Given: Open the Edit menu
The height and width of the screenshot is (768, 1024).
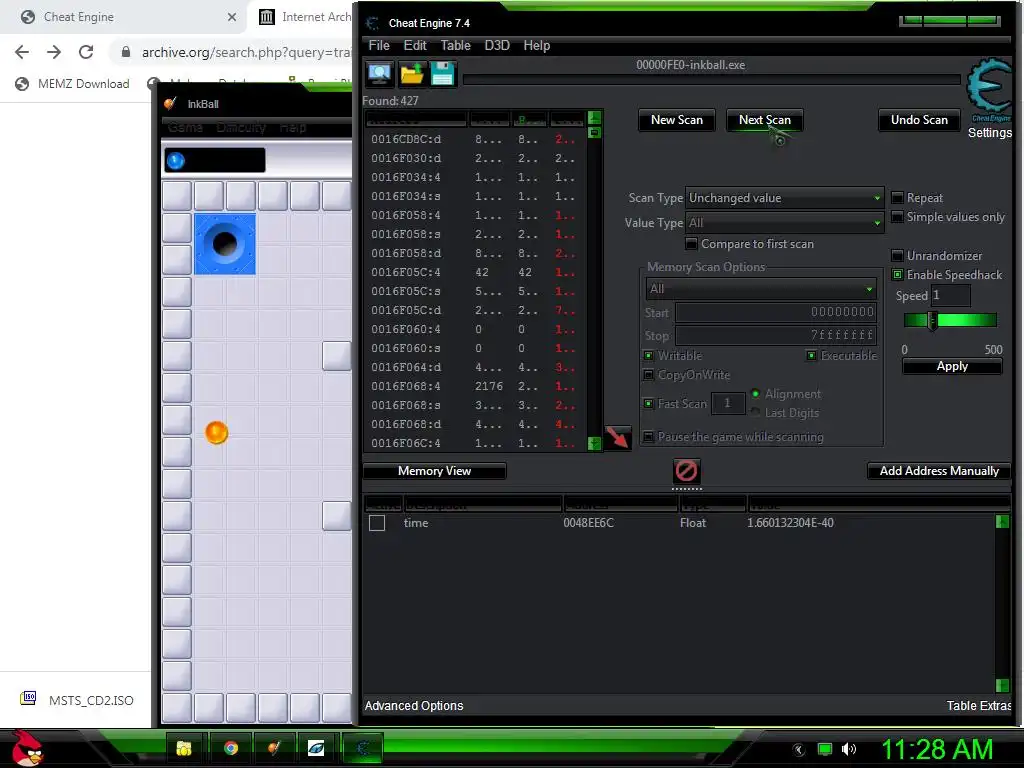Looking at the screenshot, I should click(415, 45).
